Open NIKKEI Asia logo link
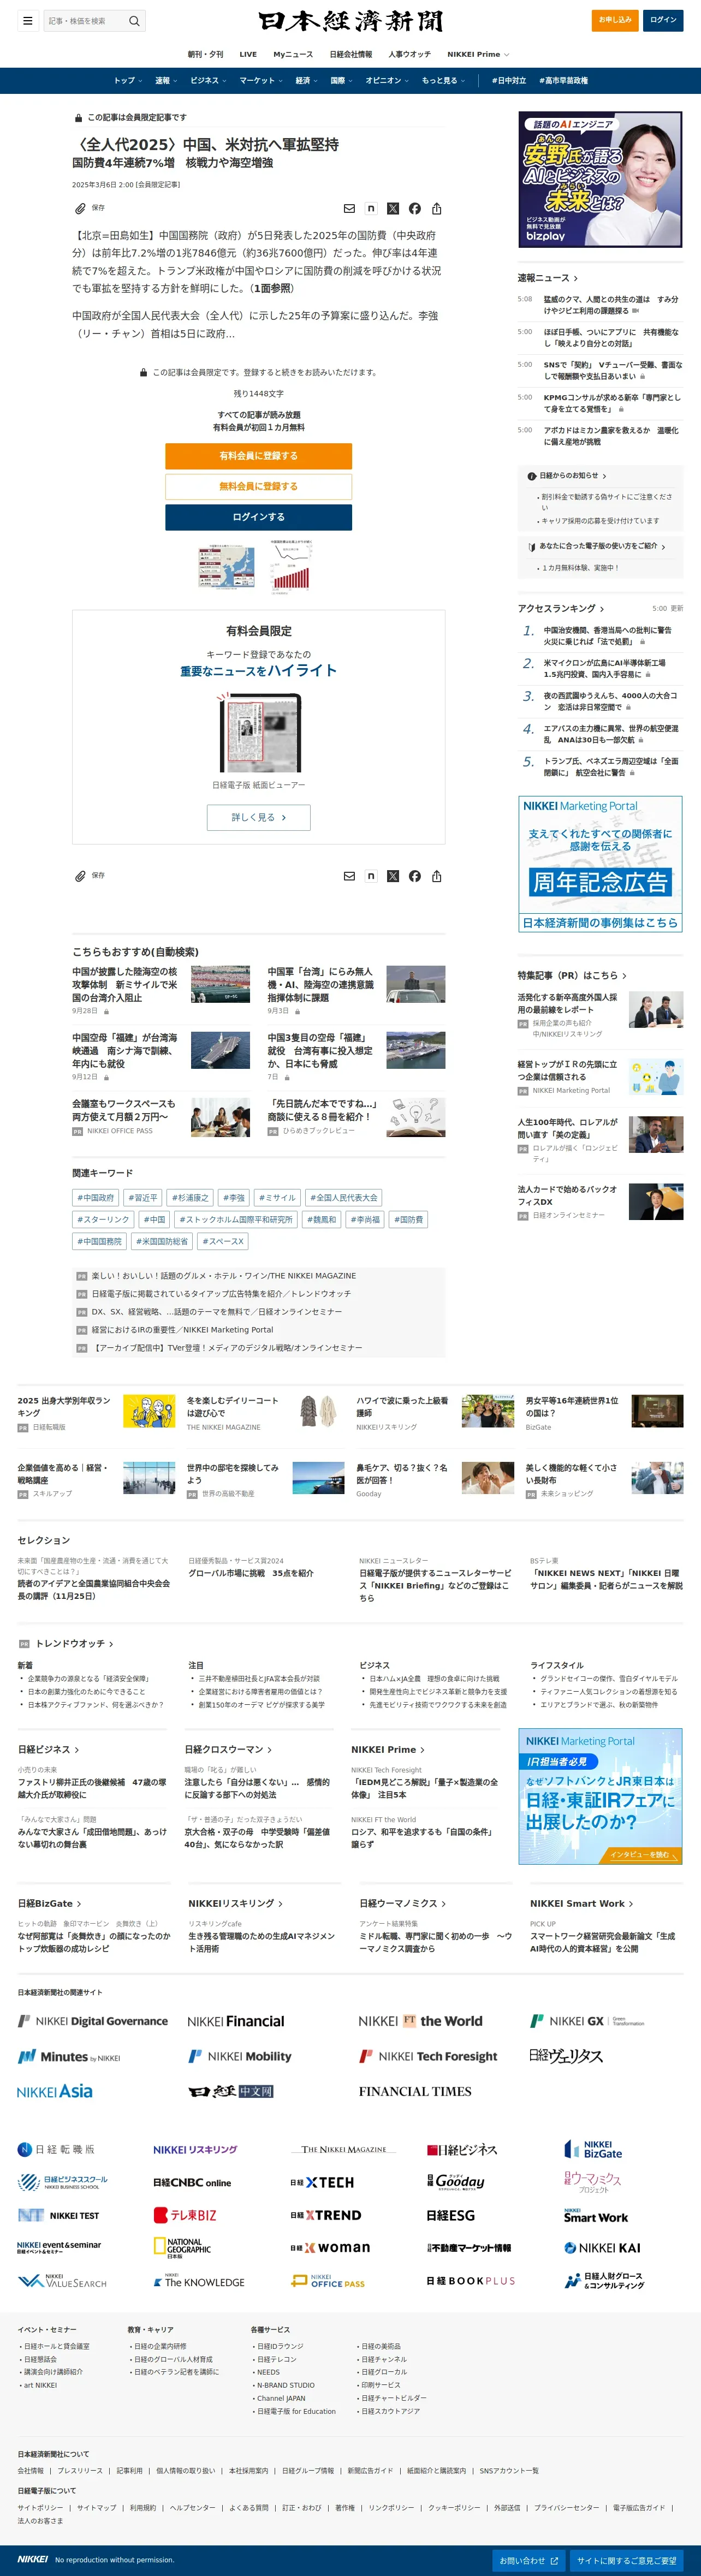701x2576 pixels. click(55, 2091)
